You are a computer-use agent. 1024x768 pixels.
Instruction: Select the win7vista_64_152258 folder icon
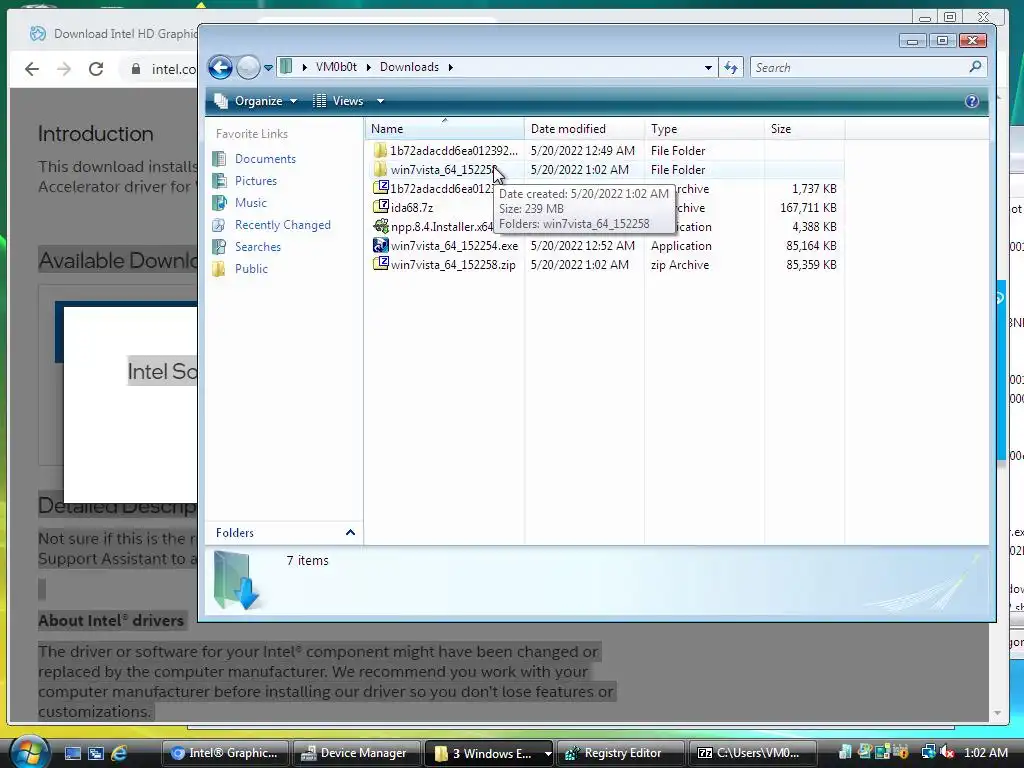(380, 170)
